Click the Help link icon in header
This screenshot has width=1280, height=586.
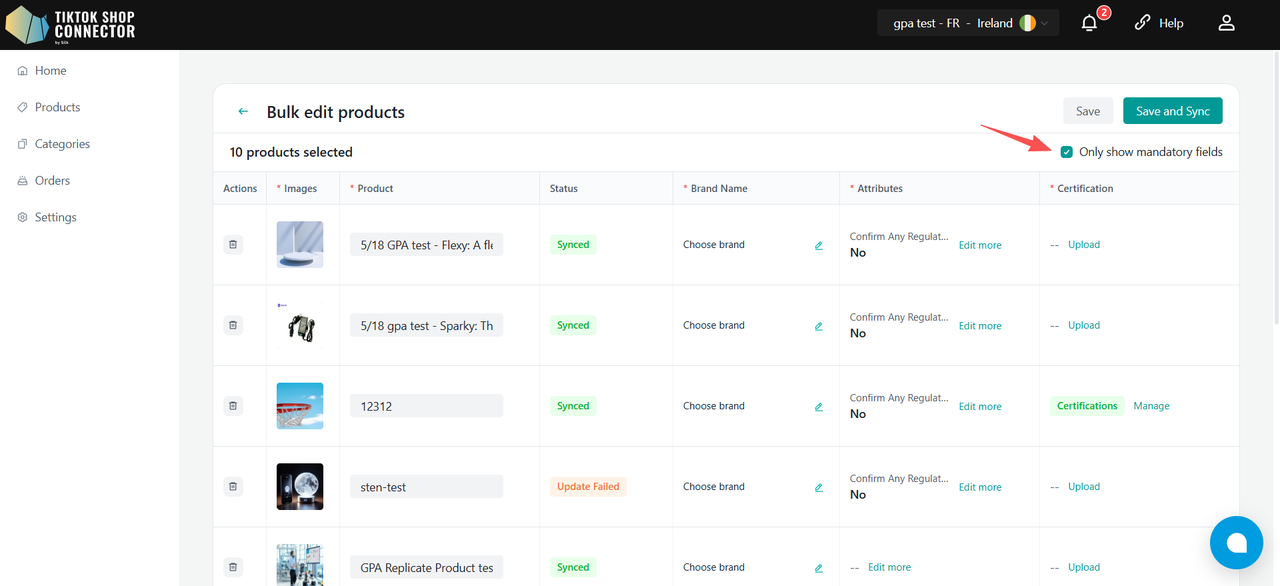pos(1143,23)
